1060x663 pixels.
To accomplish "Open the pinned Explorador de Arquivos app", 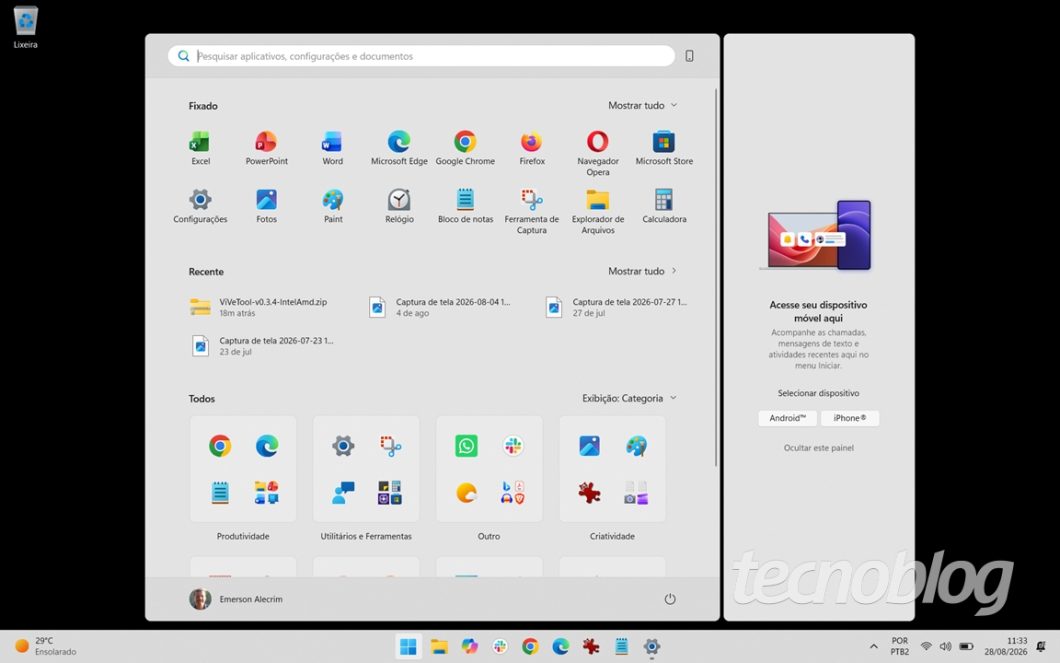I will click(x=598, y=211).
